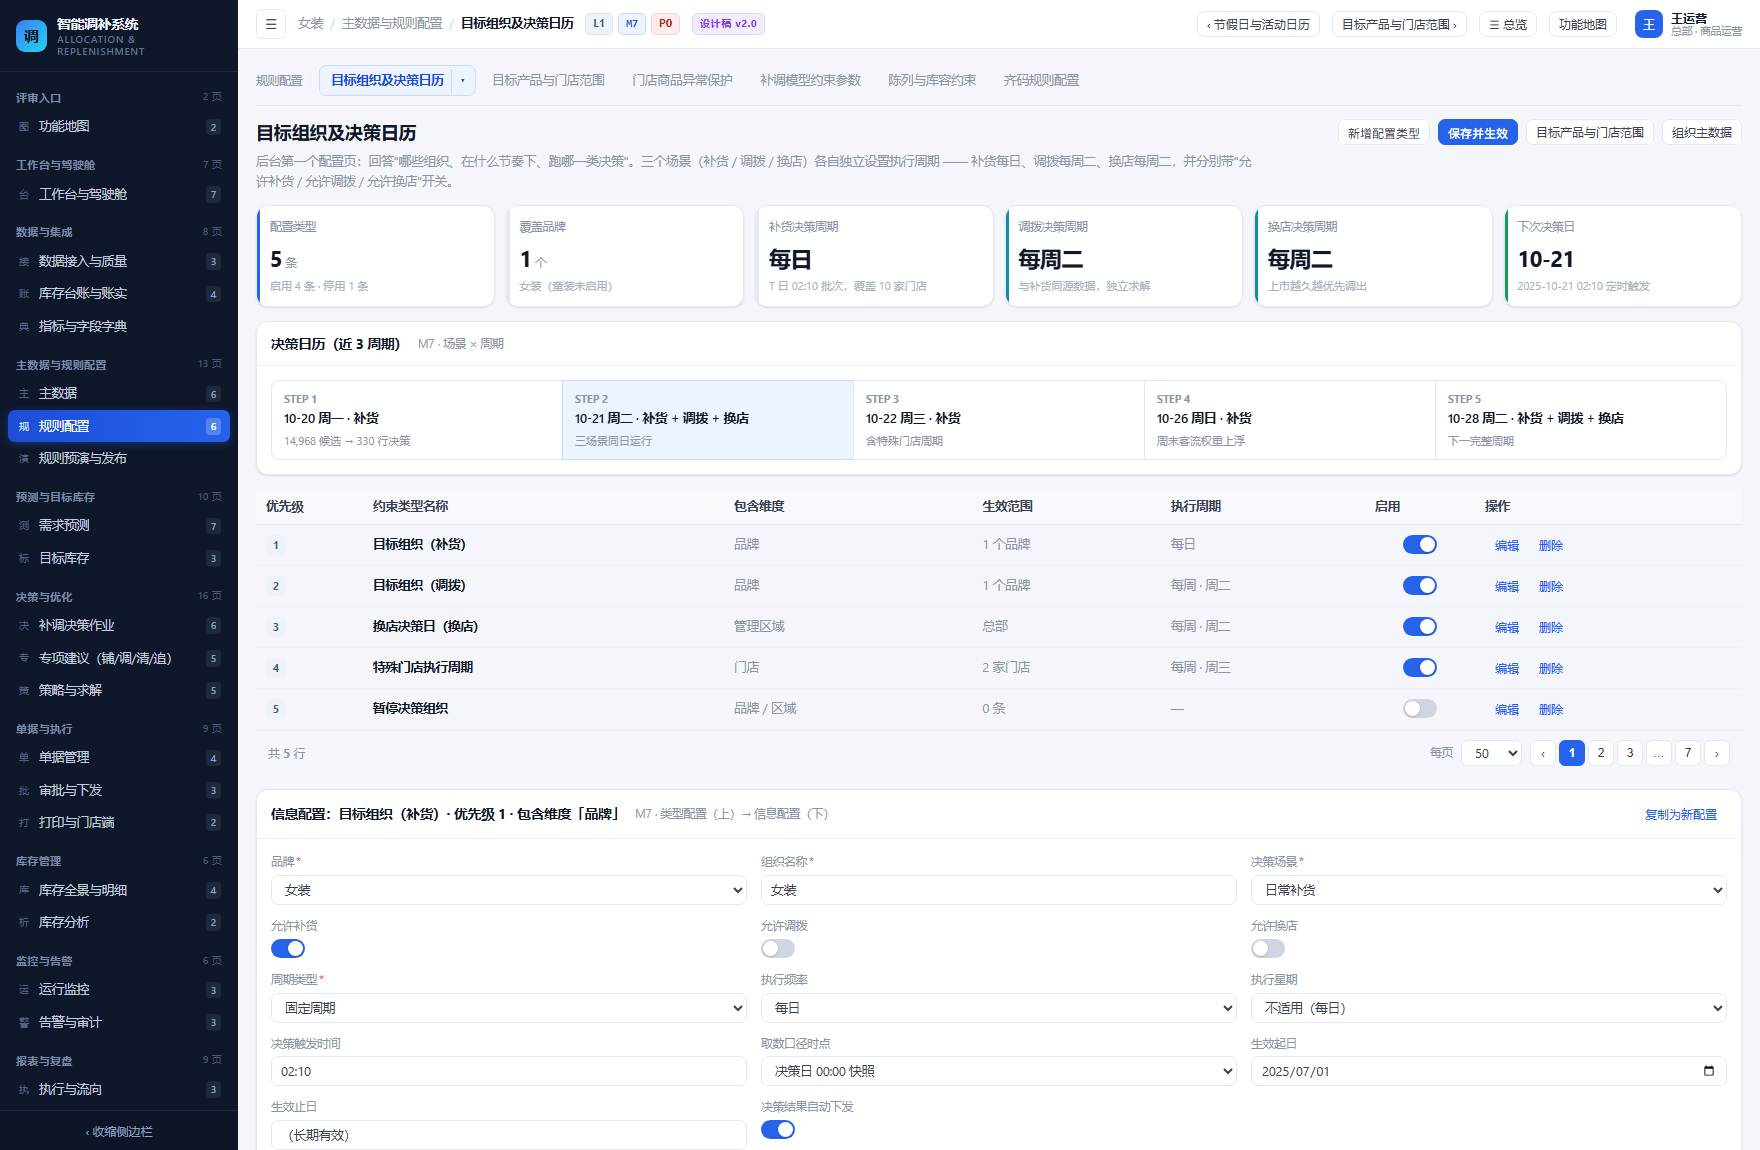
Task: Select STEP 3 10-22 周三 calendar card
Action: [999, 420]
